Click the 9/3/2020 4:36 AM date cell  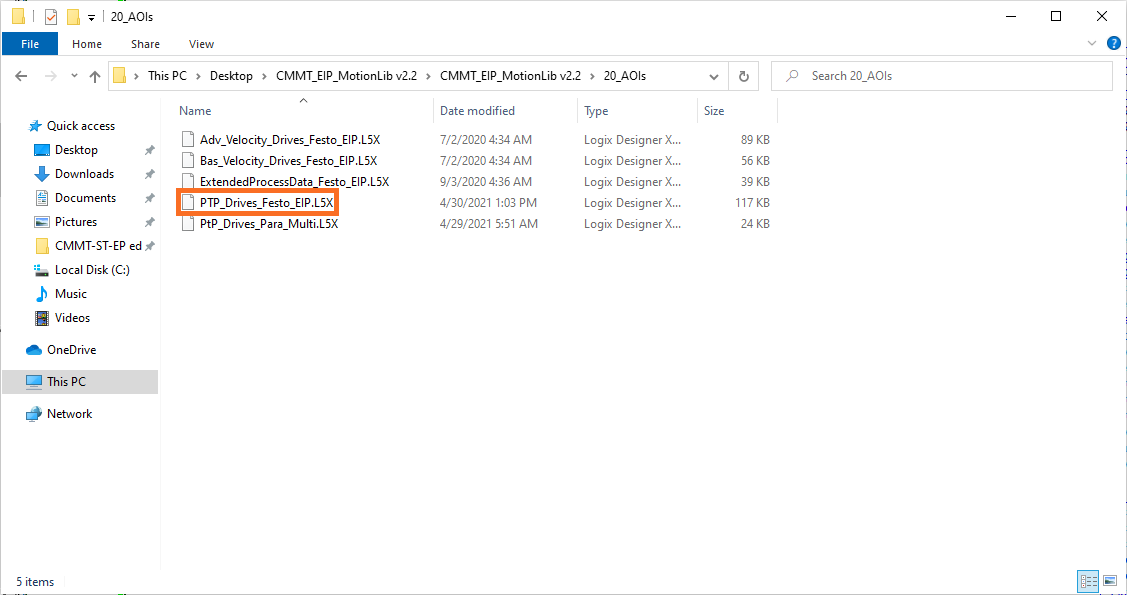pos(485,182)
